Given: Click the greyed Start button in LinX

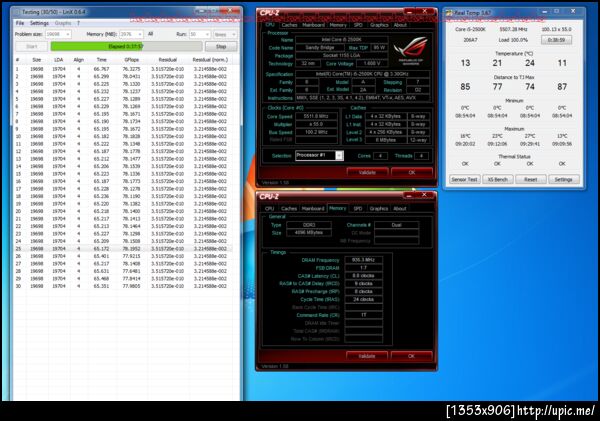Looking at the screenshot, I should (x=31, y=47).
